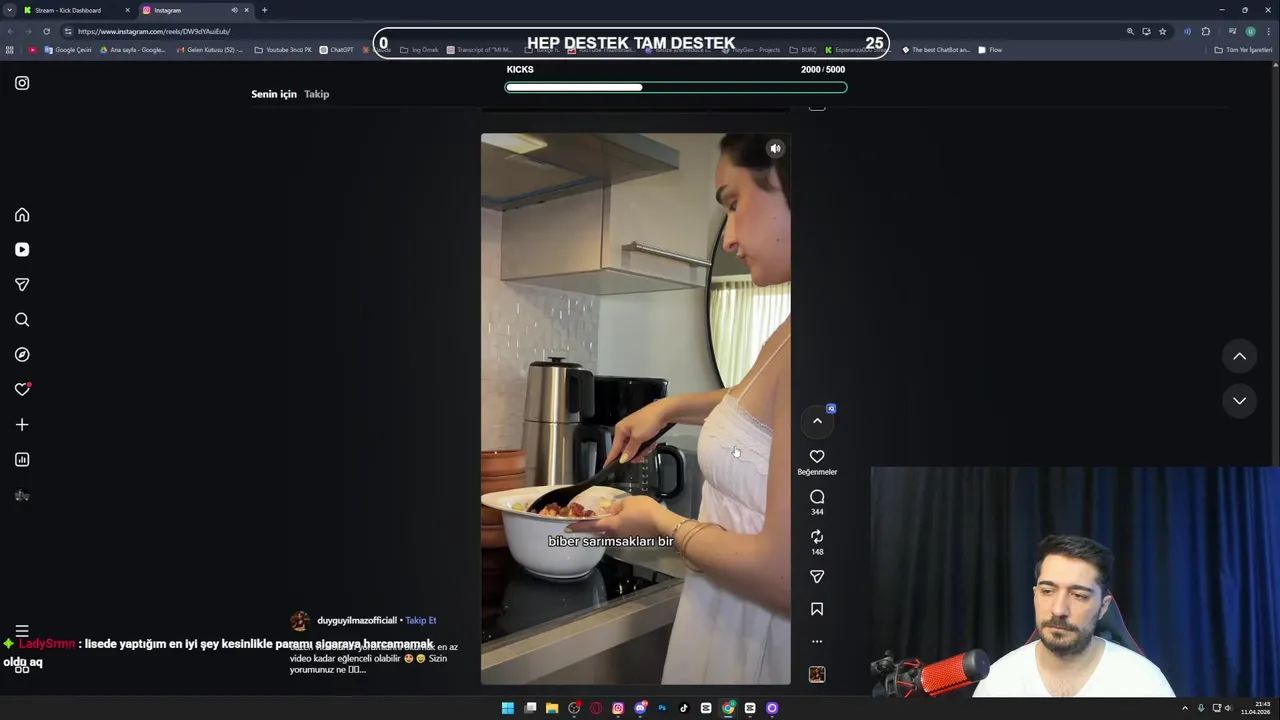1280x720 pixels.
Task: Click the Create plus icon in sidebar
Action: [x=22, y=425]
